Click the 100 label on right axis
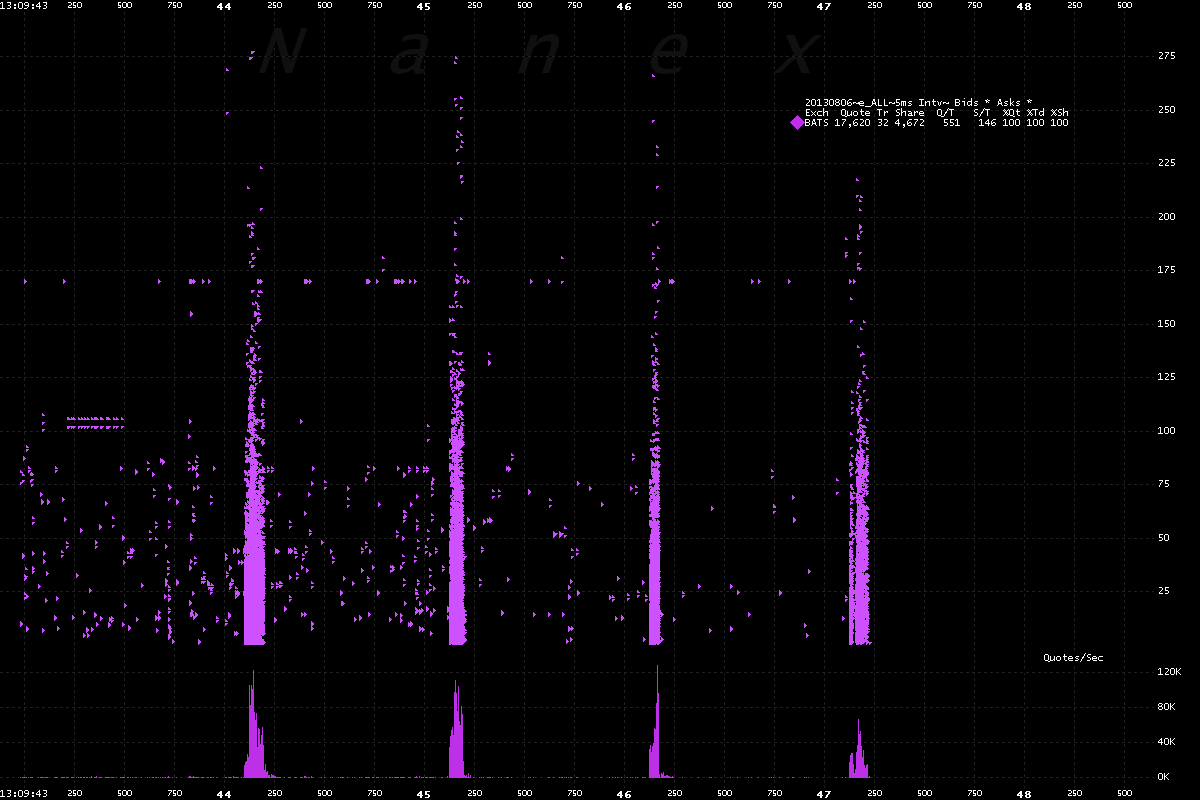Viewport: 1200px width, 800px height. pyautogui.click(x=1165, y=431)
